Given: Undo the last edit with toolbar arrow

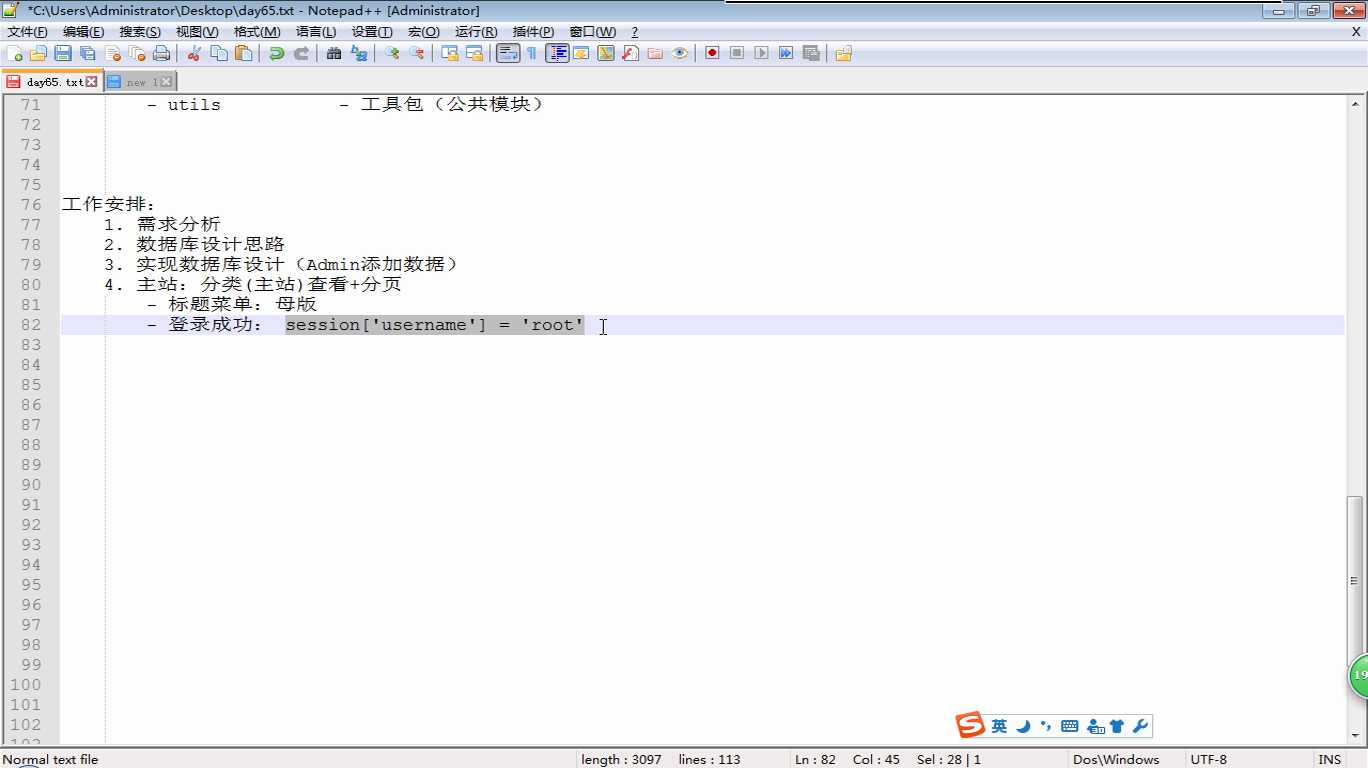Looking at the screenshot, I should click(277, 53).
